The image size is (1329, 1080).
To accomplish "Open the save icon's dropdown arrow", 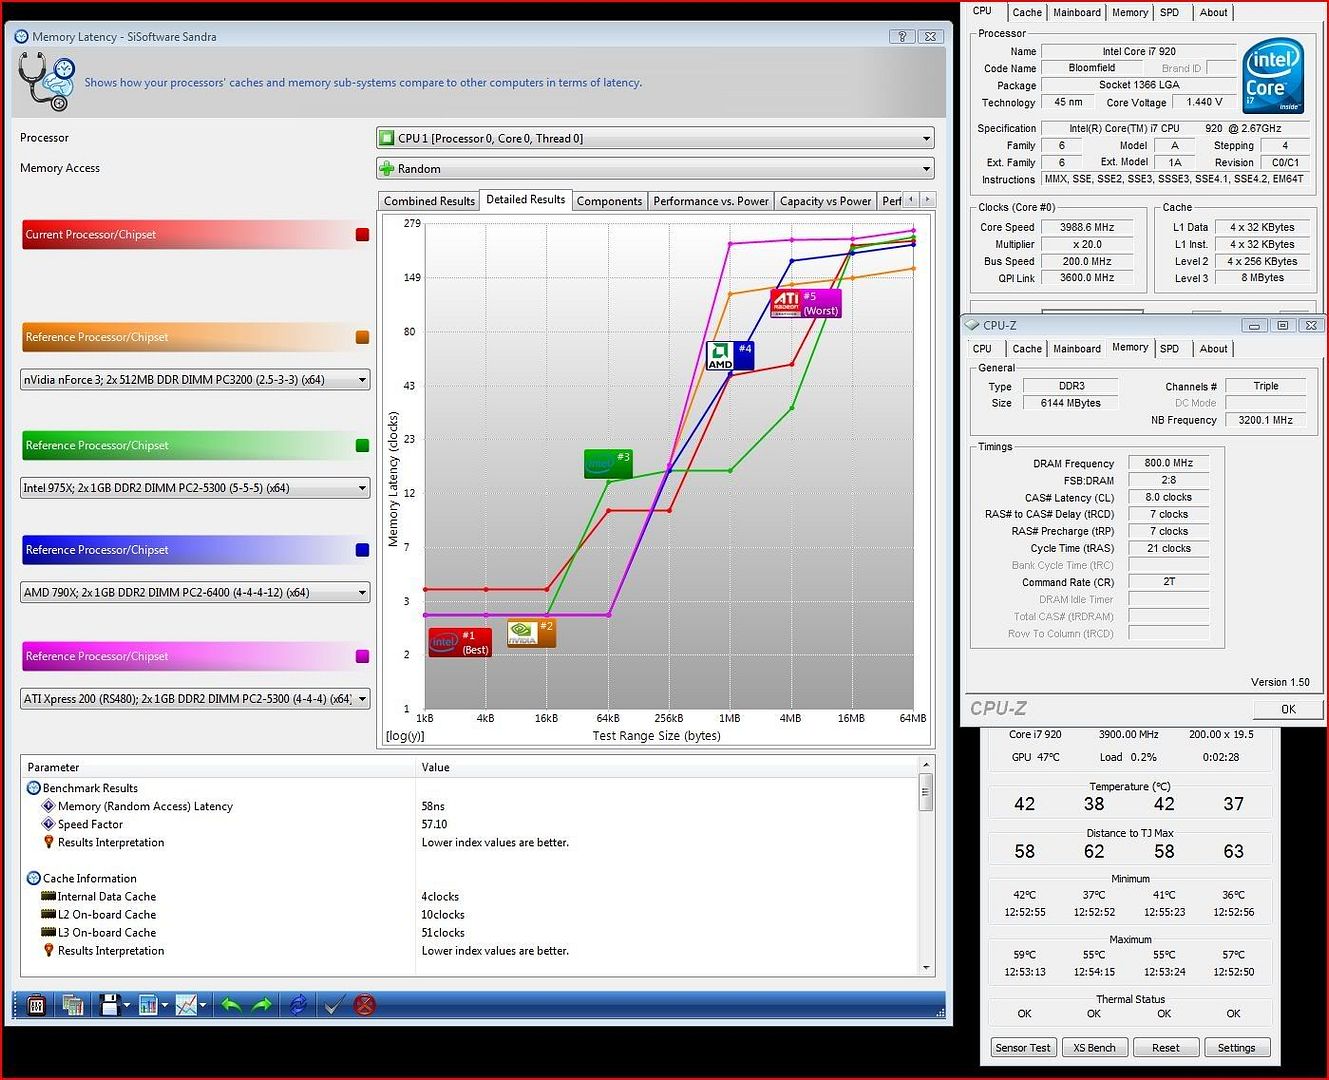I will pyautogui.click(x=127, y=1006).
